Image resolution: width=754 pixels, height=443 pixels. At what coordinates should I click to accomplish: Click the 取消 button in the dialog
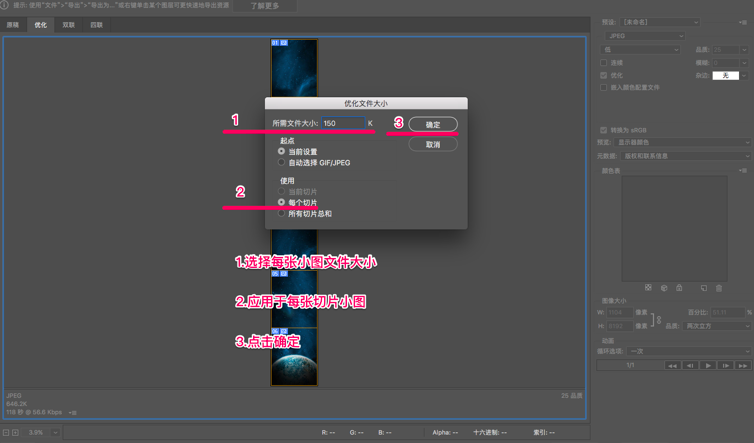(432, 144)
